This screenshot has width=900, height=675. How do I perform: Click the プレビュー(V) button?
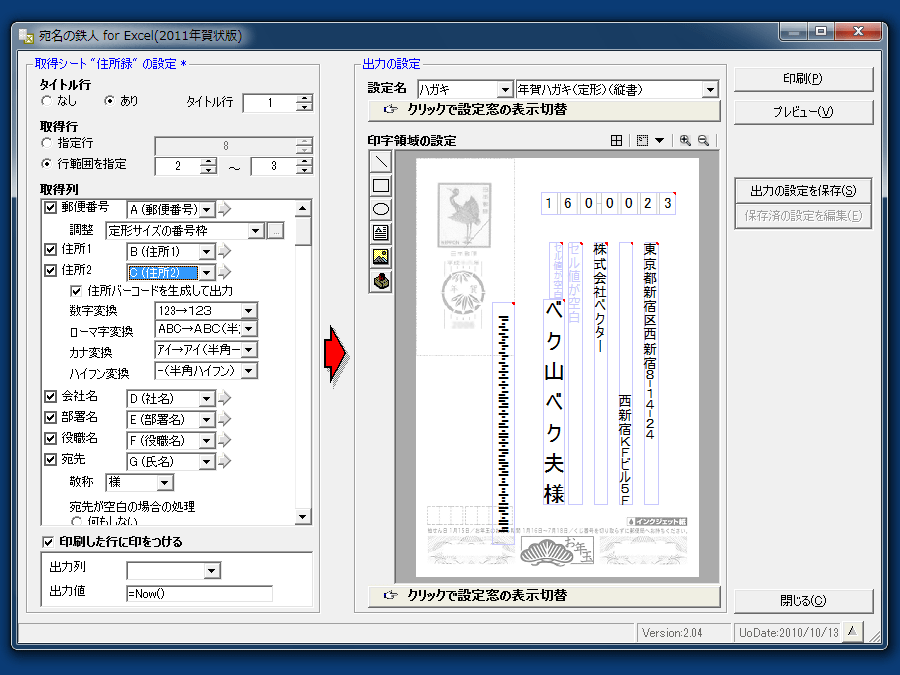803,112
